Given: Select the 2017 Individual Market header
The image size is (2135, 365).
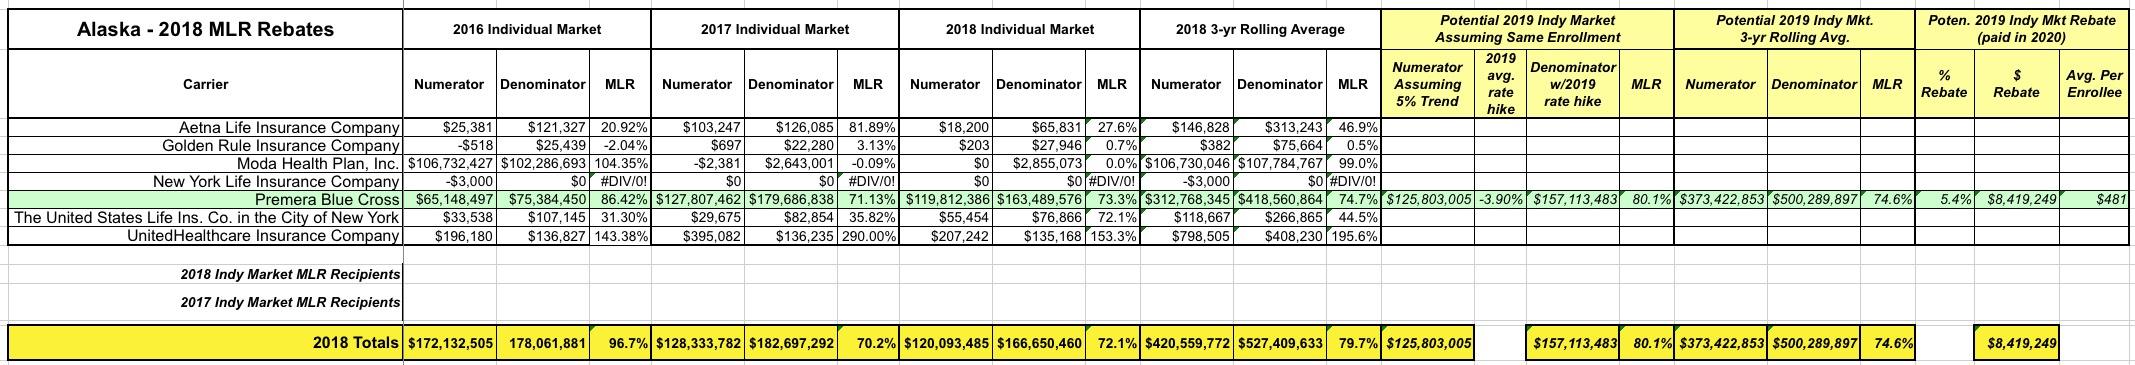Looking at the screenshot, I should (775, 30).
